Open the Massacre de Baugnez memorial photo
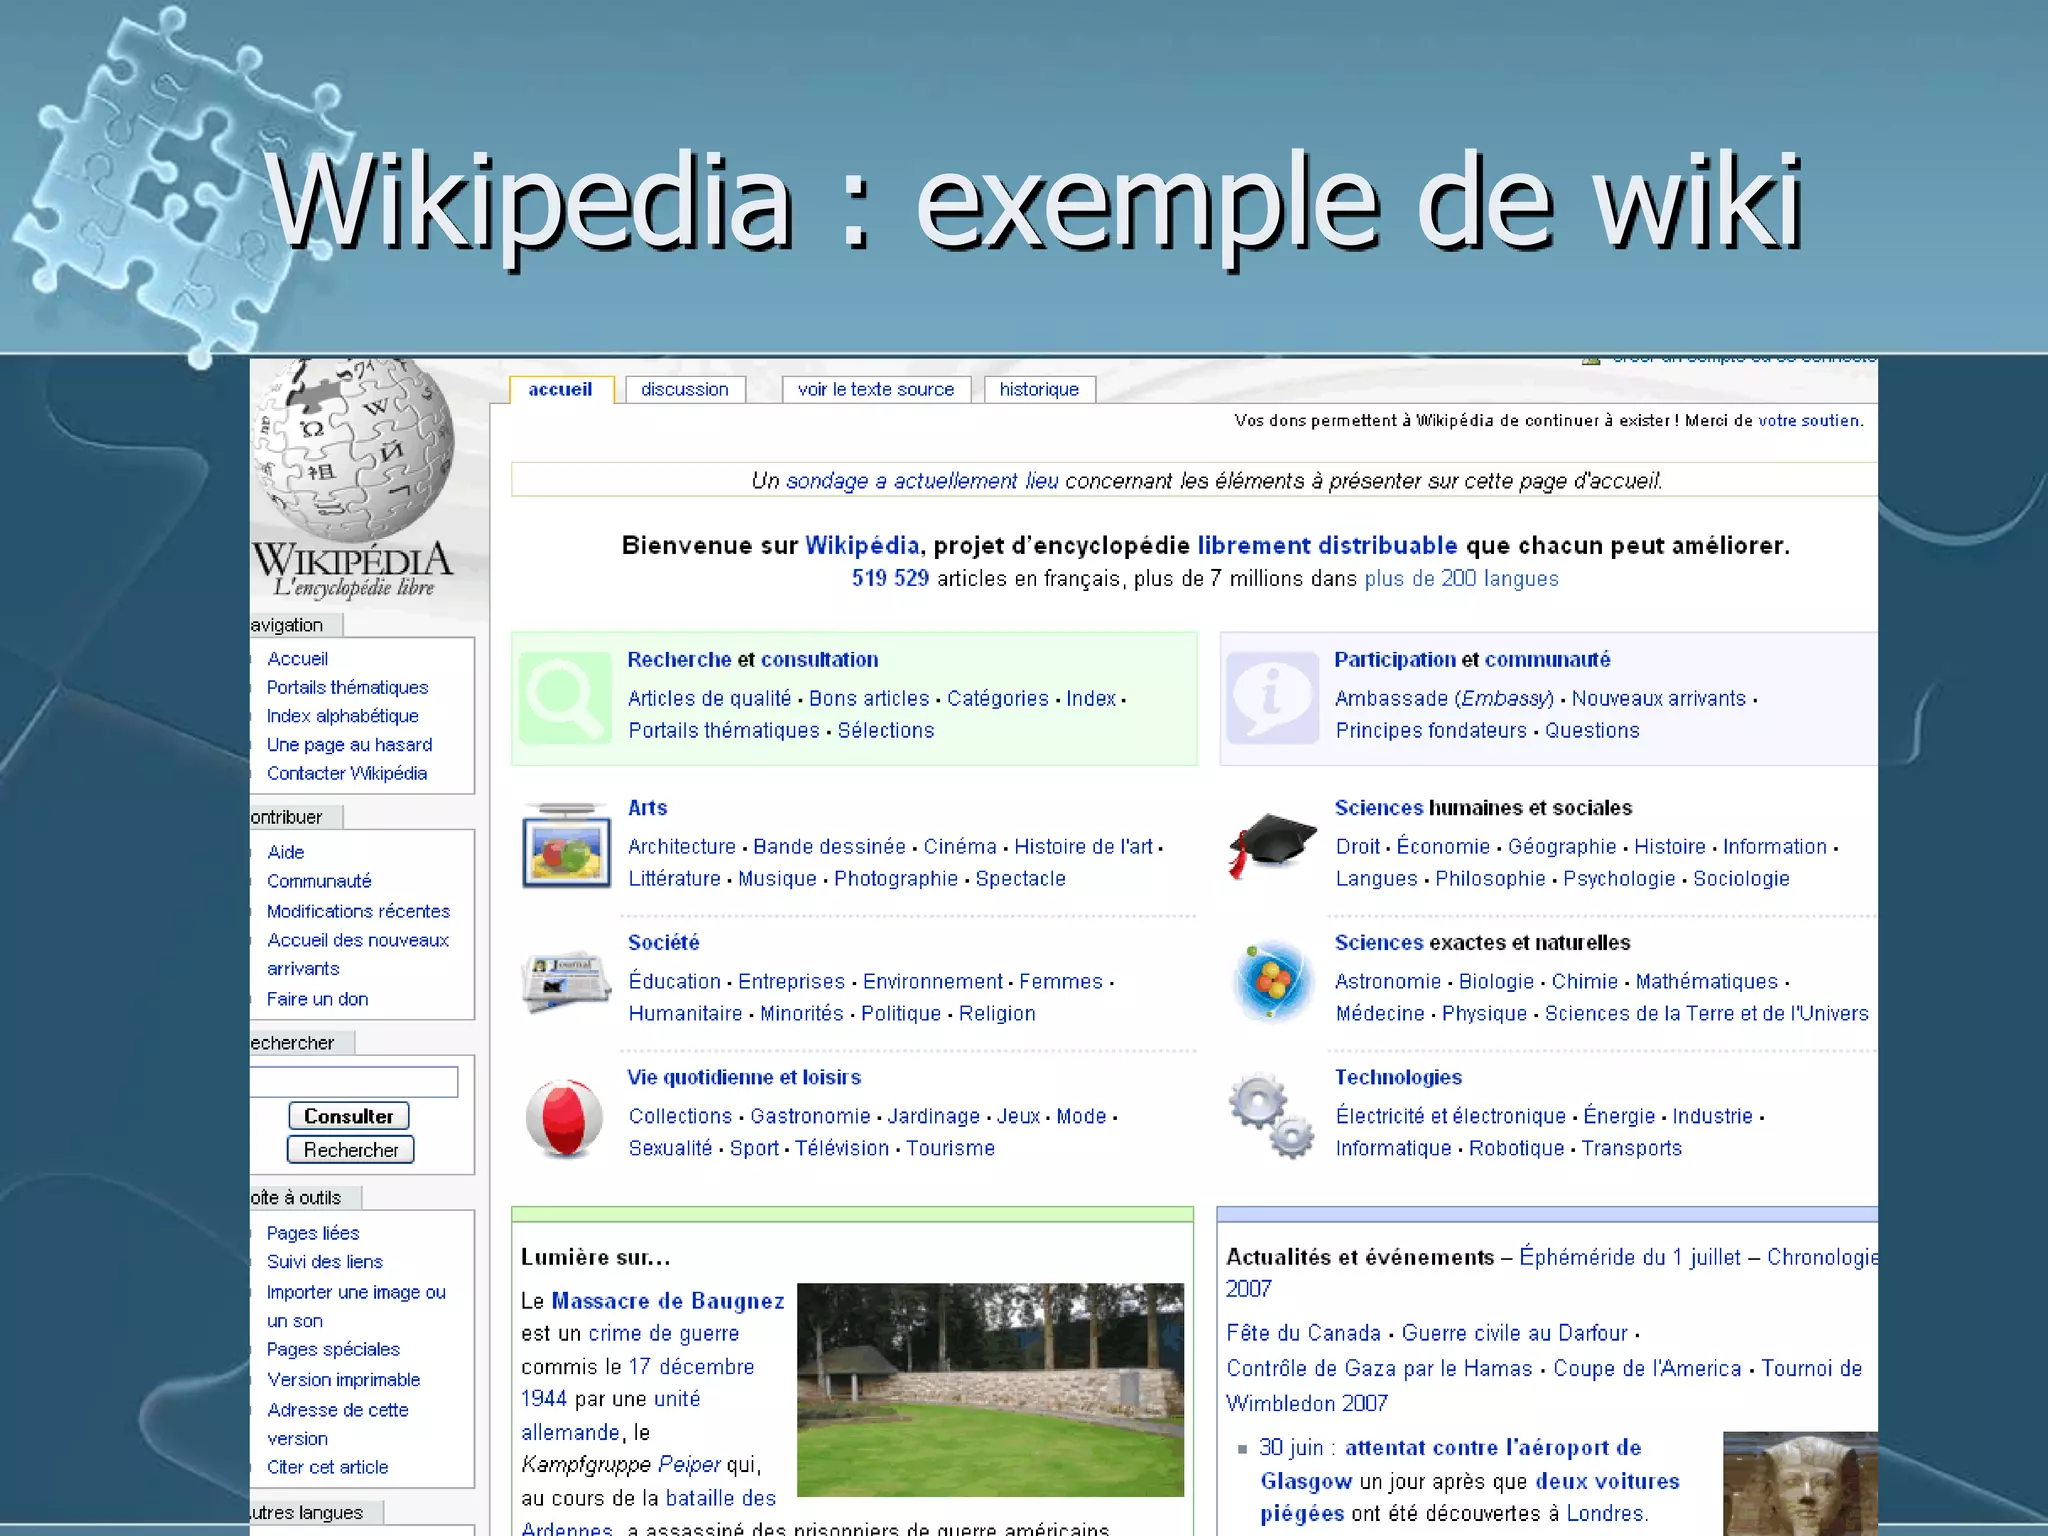 pos(990,1390)
